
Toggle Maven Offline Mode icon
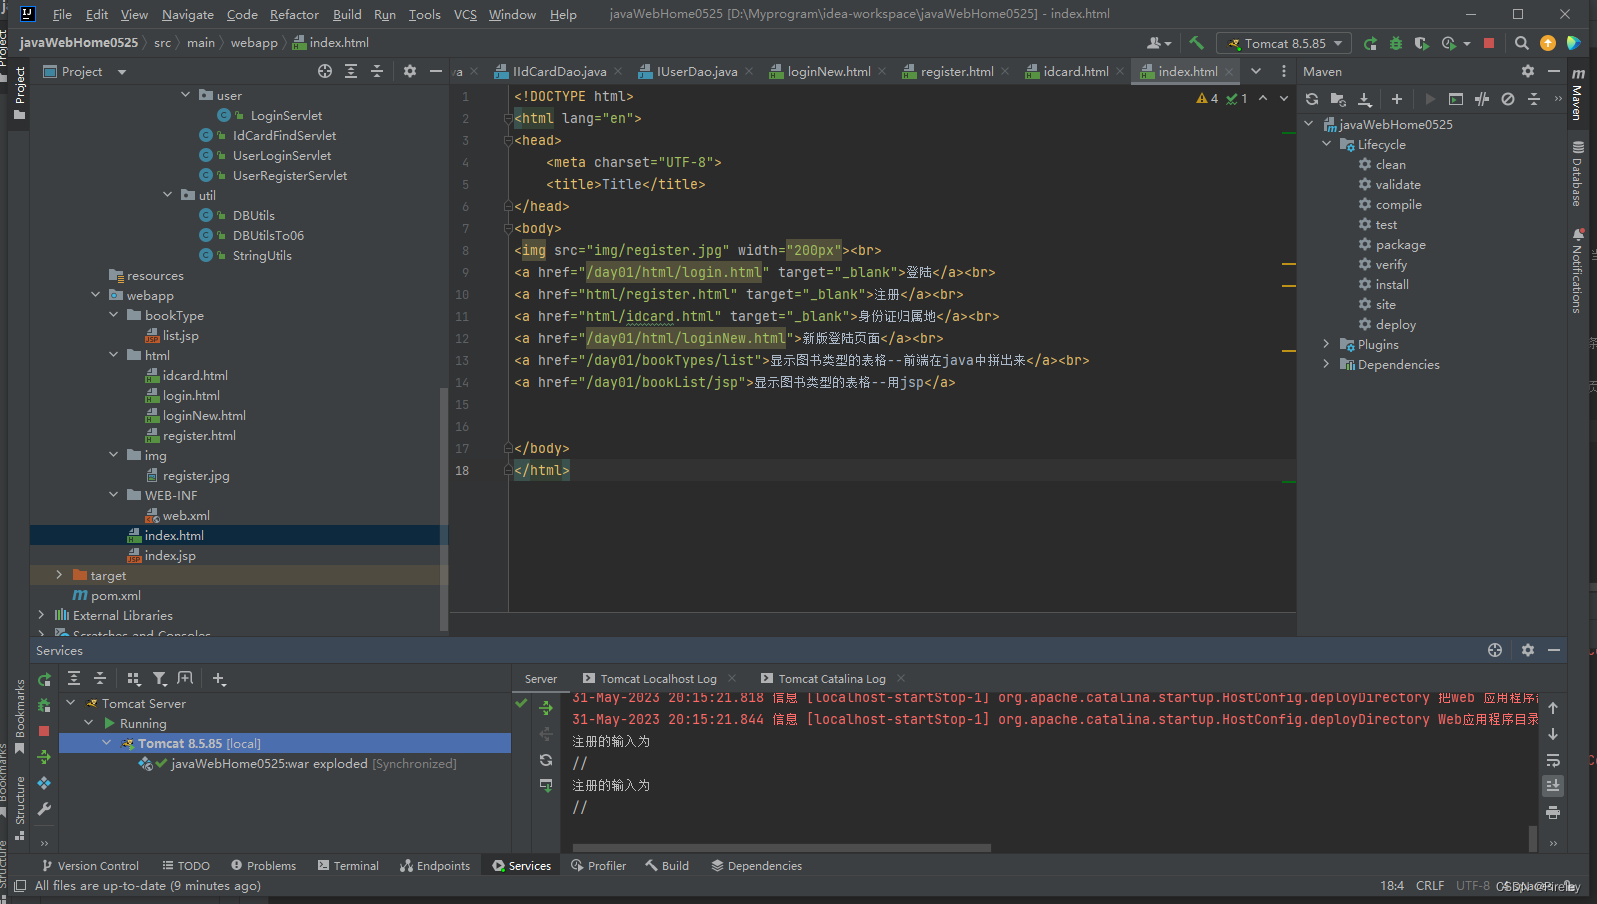[x=1482, y=99]
